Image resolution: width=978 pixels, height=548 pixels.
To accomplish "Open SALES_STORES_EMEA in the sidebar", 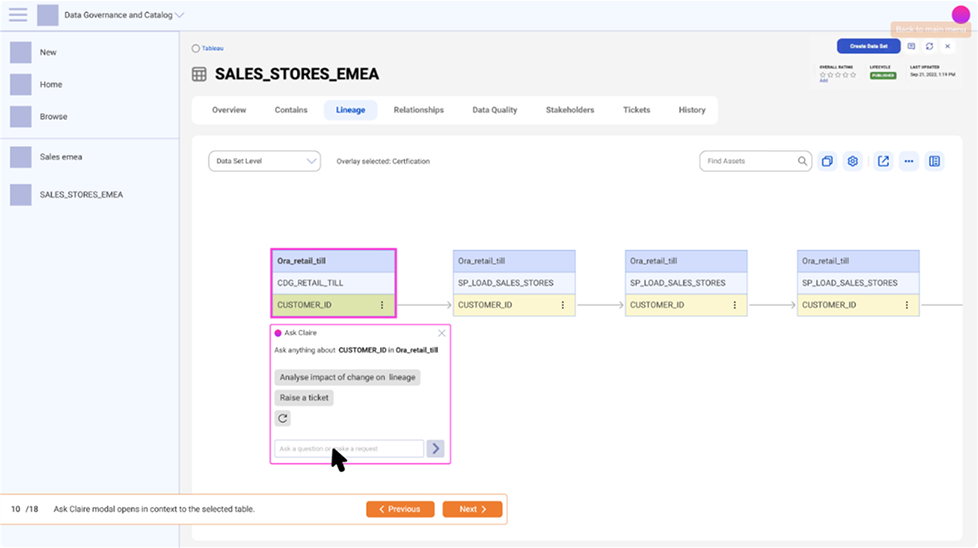I will [81, 195].
